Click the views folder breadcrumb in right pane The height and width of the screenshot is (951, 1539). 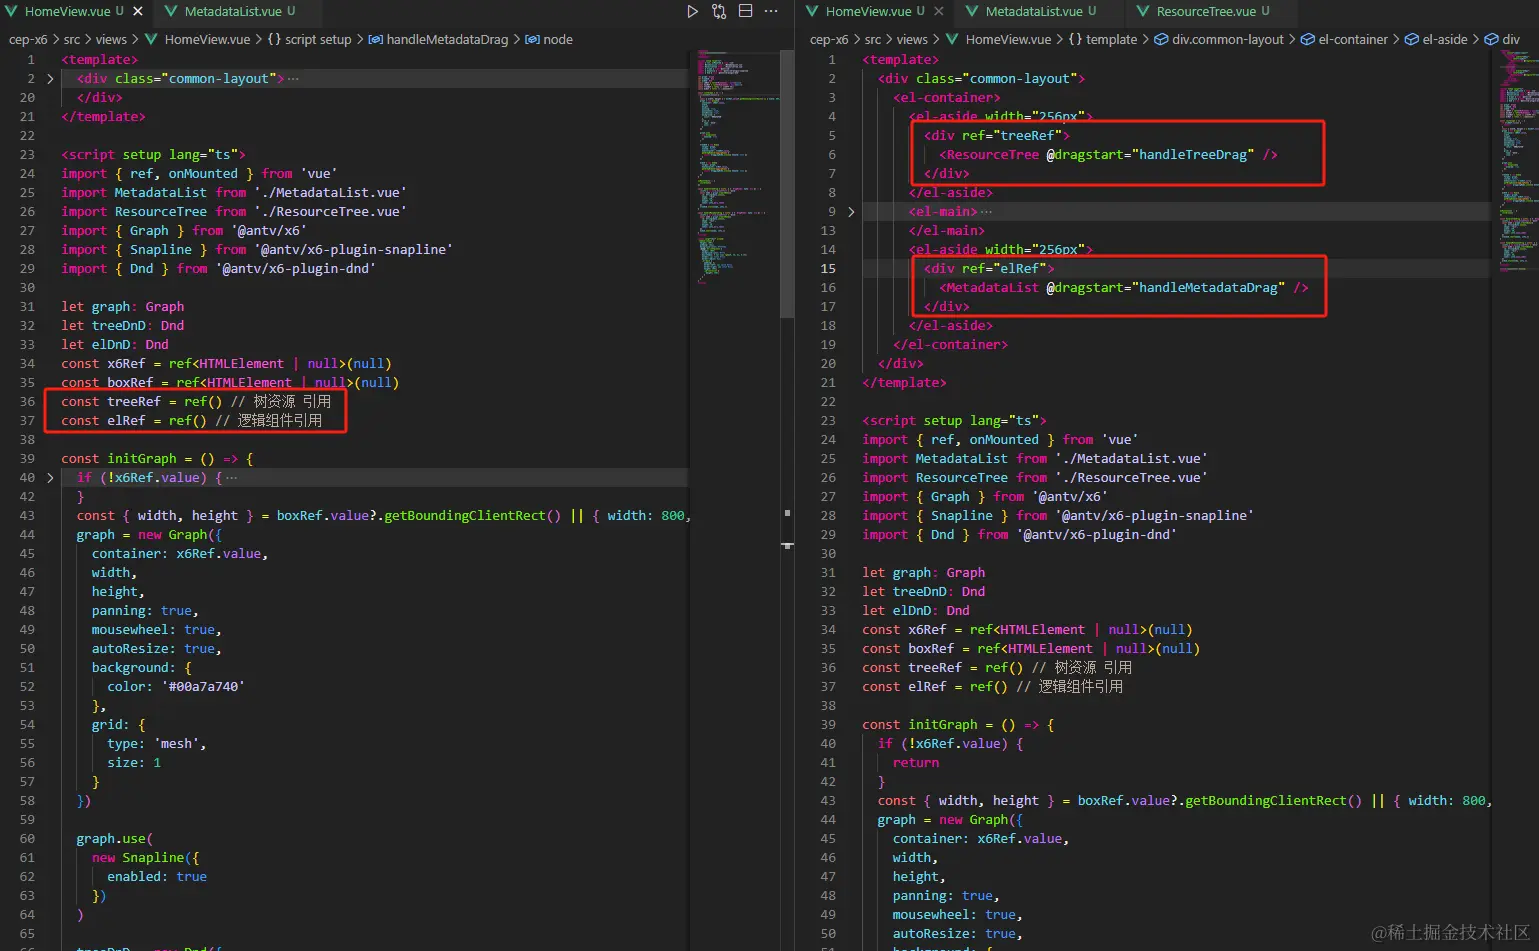coord(911,40)
